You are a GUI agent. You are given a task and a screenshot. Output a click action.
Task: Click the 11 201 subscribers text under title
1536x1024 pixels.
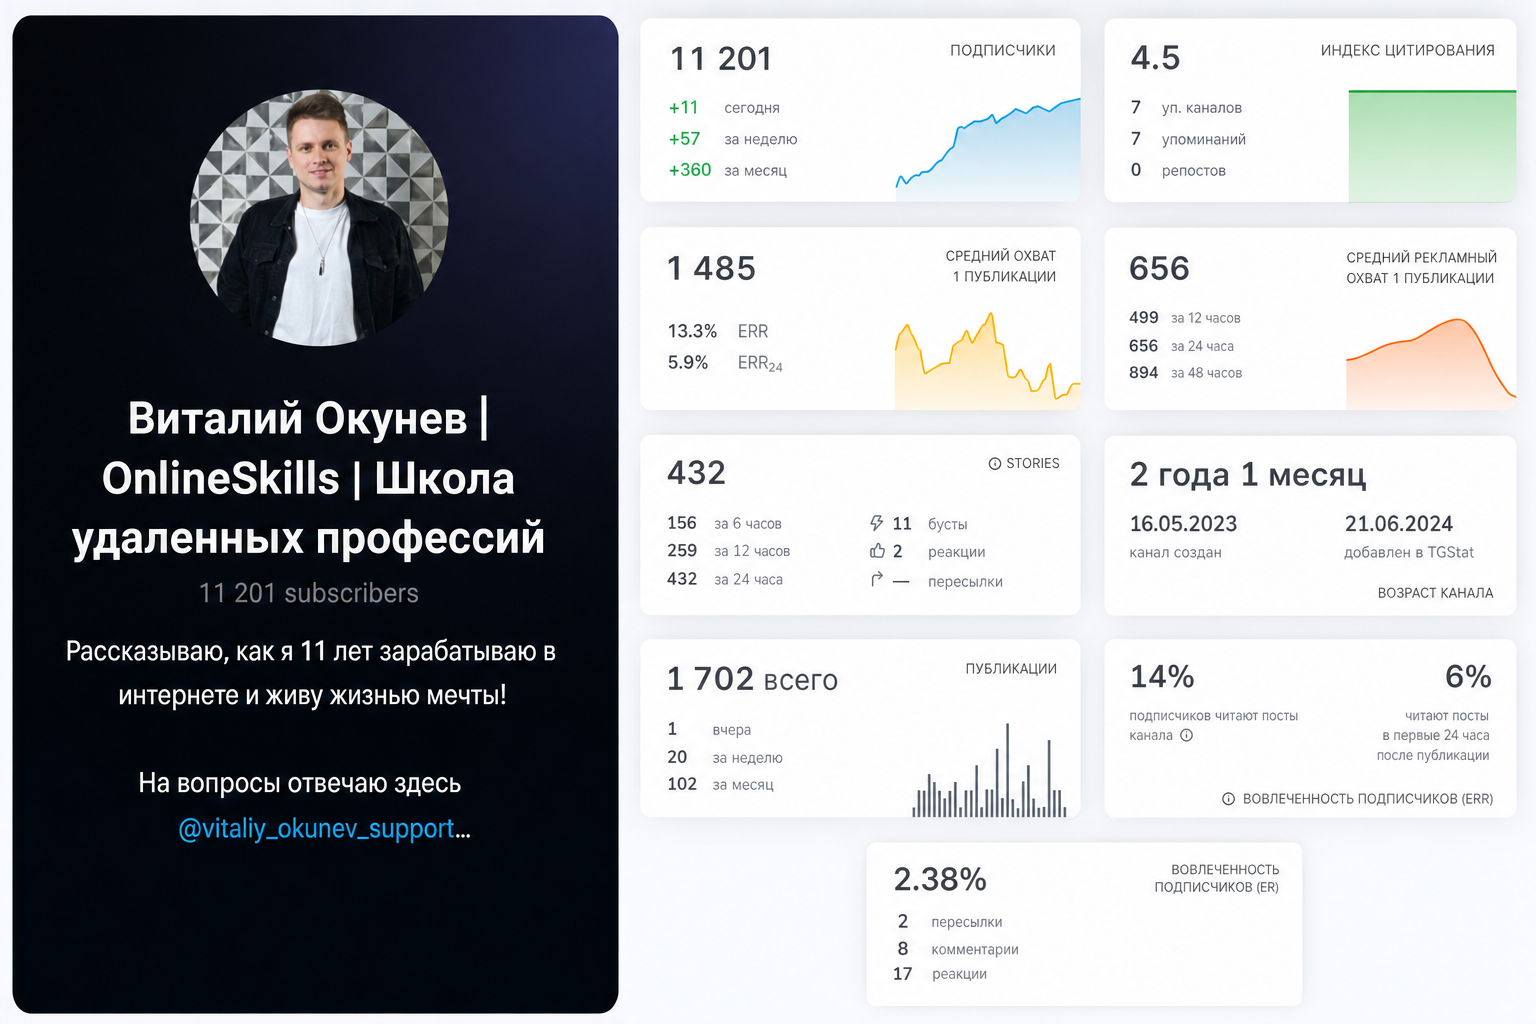pos(308,593)
